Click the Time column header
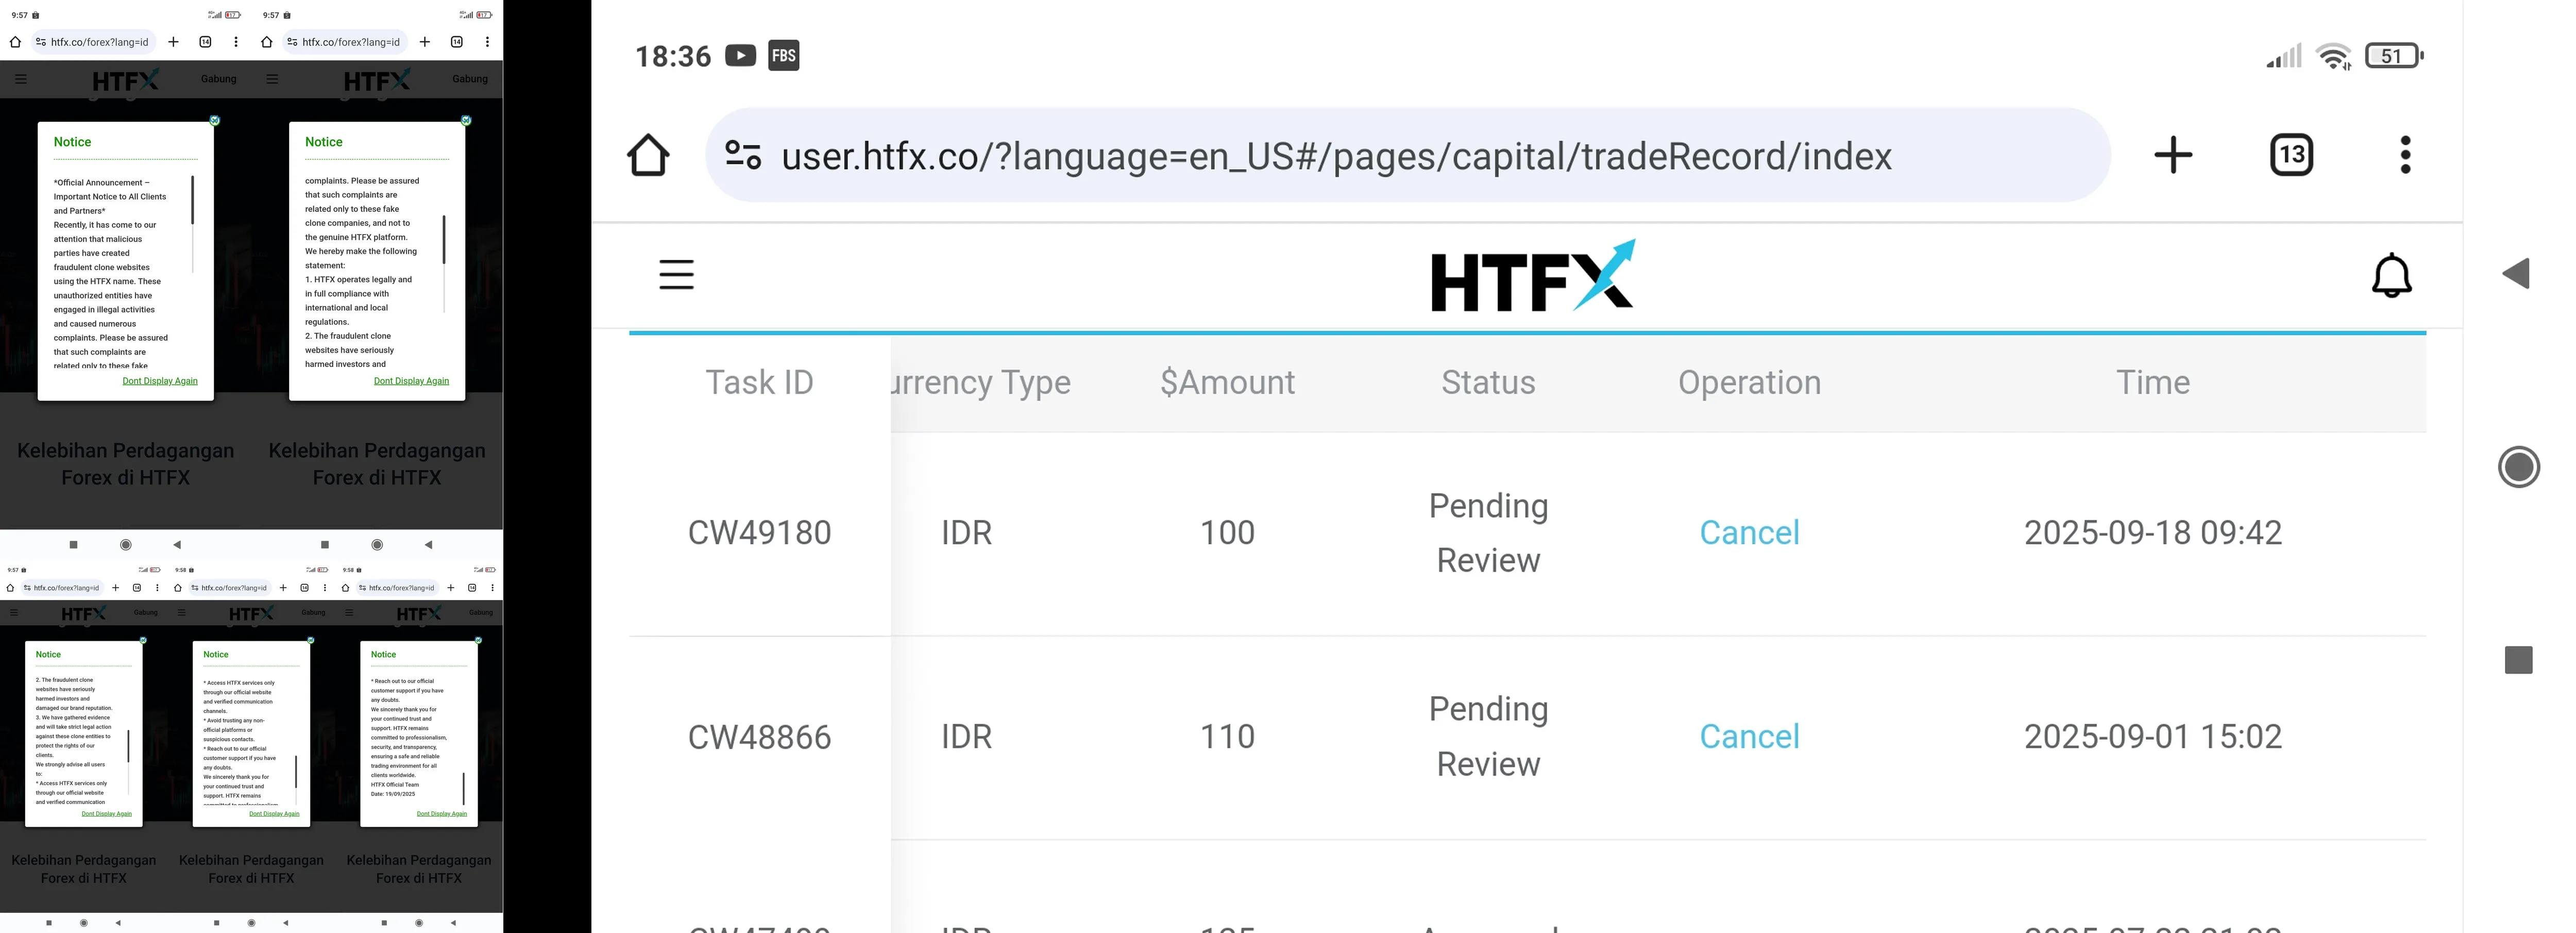2576x933 pixels. click(2153, 382)
